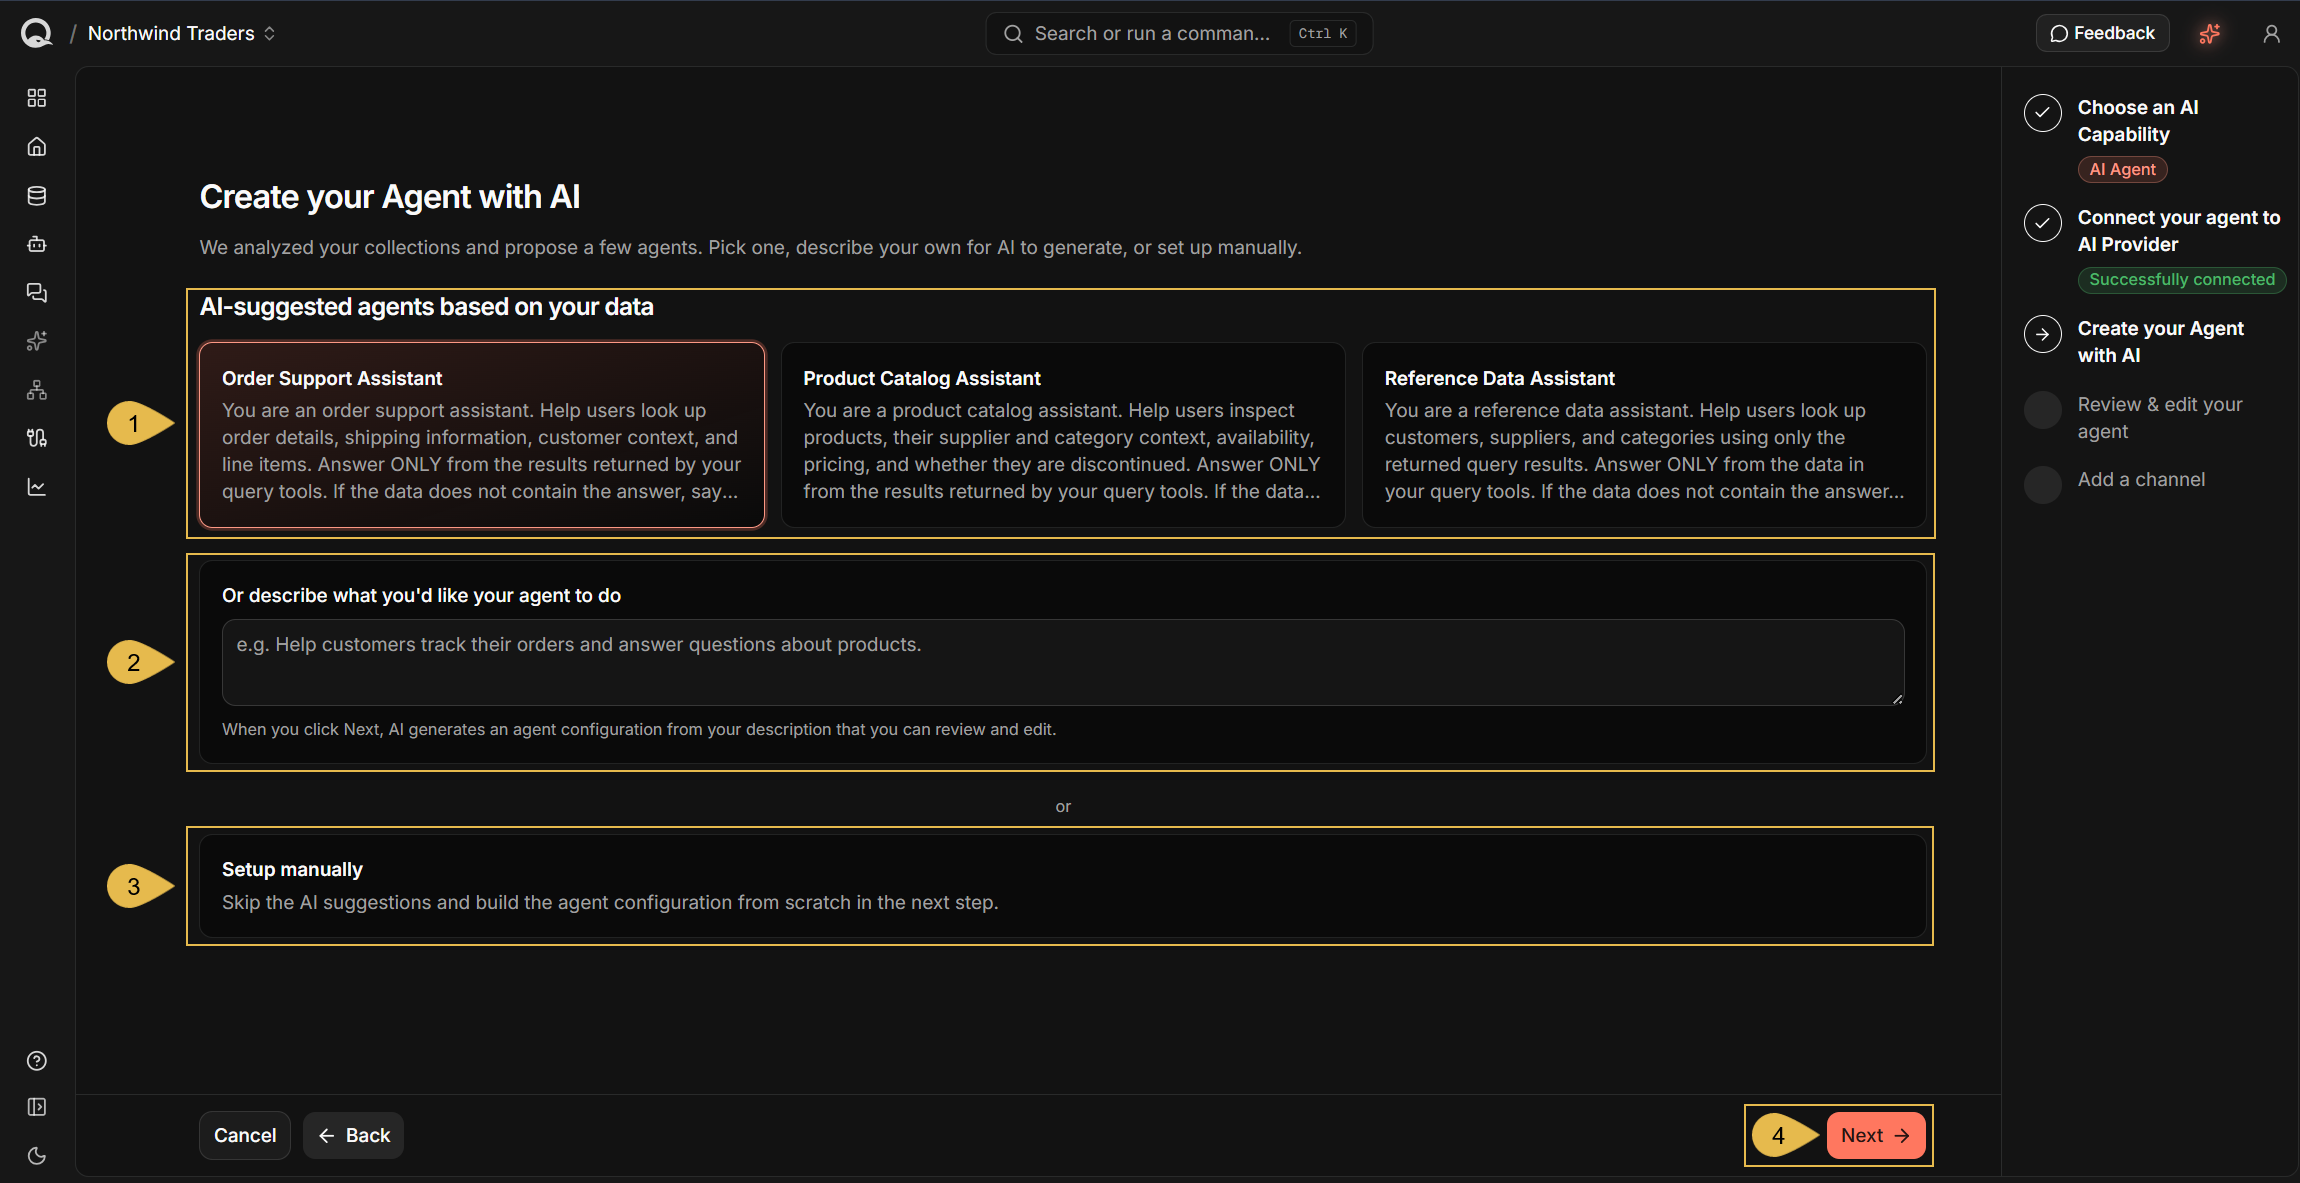This screenshot has height=1183, width=2300.
Task: Open the help question mark icon
Action: (x=37, y=1061)
